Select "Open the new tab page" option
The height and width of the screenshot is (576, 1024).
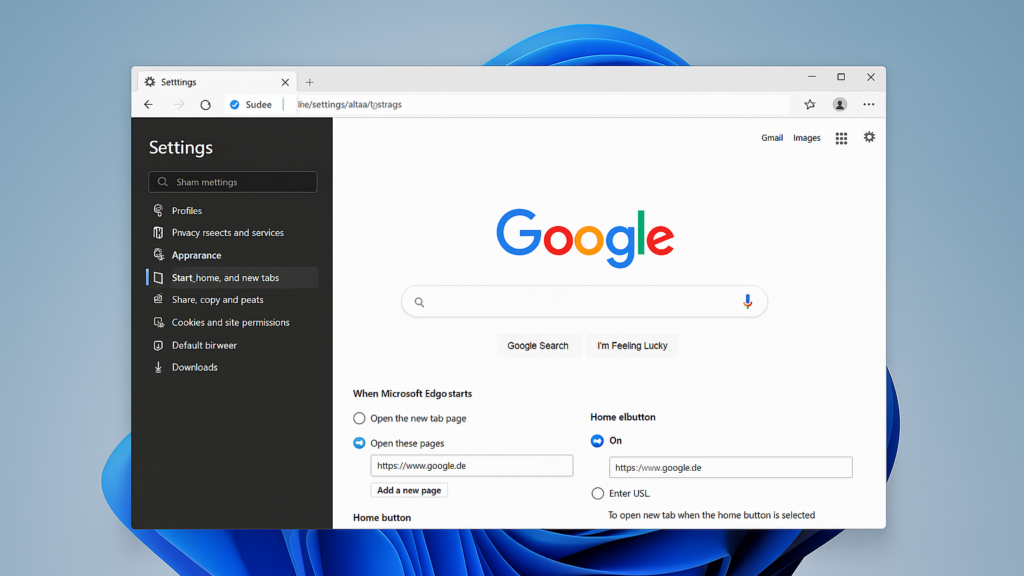coord(359,418)
